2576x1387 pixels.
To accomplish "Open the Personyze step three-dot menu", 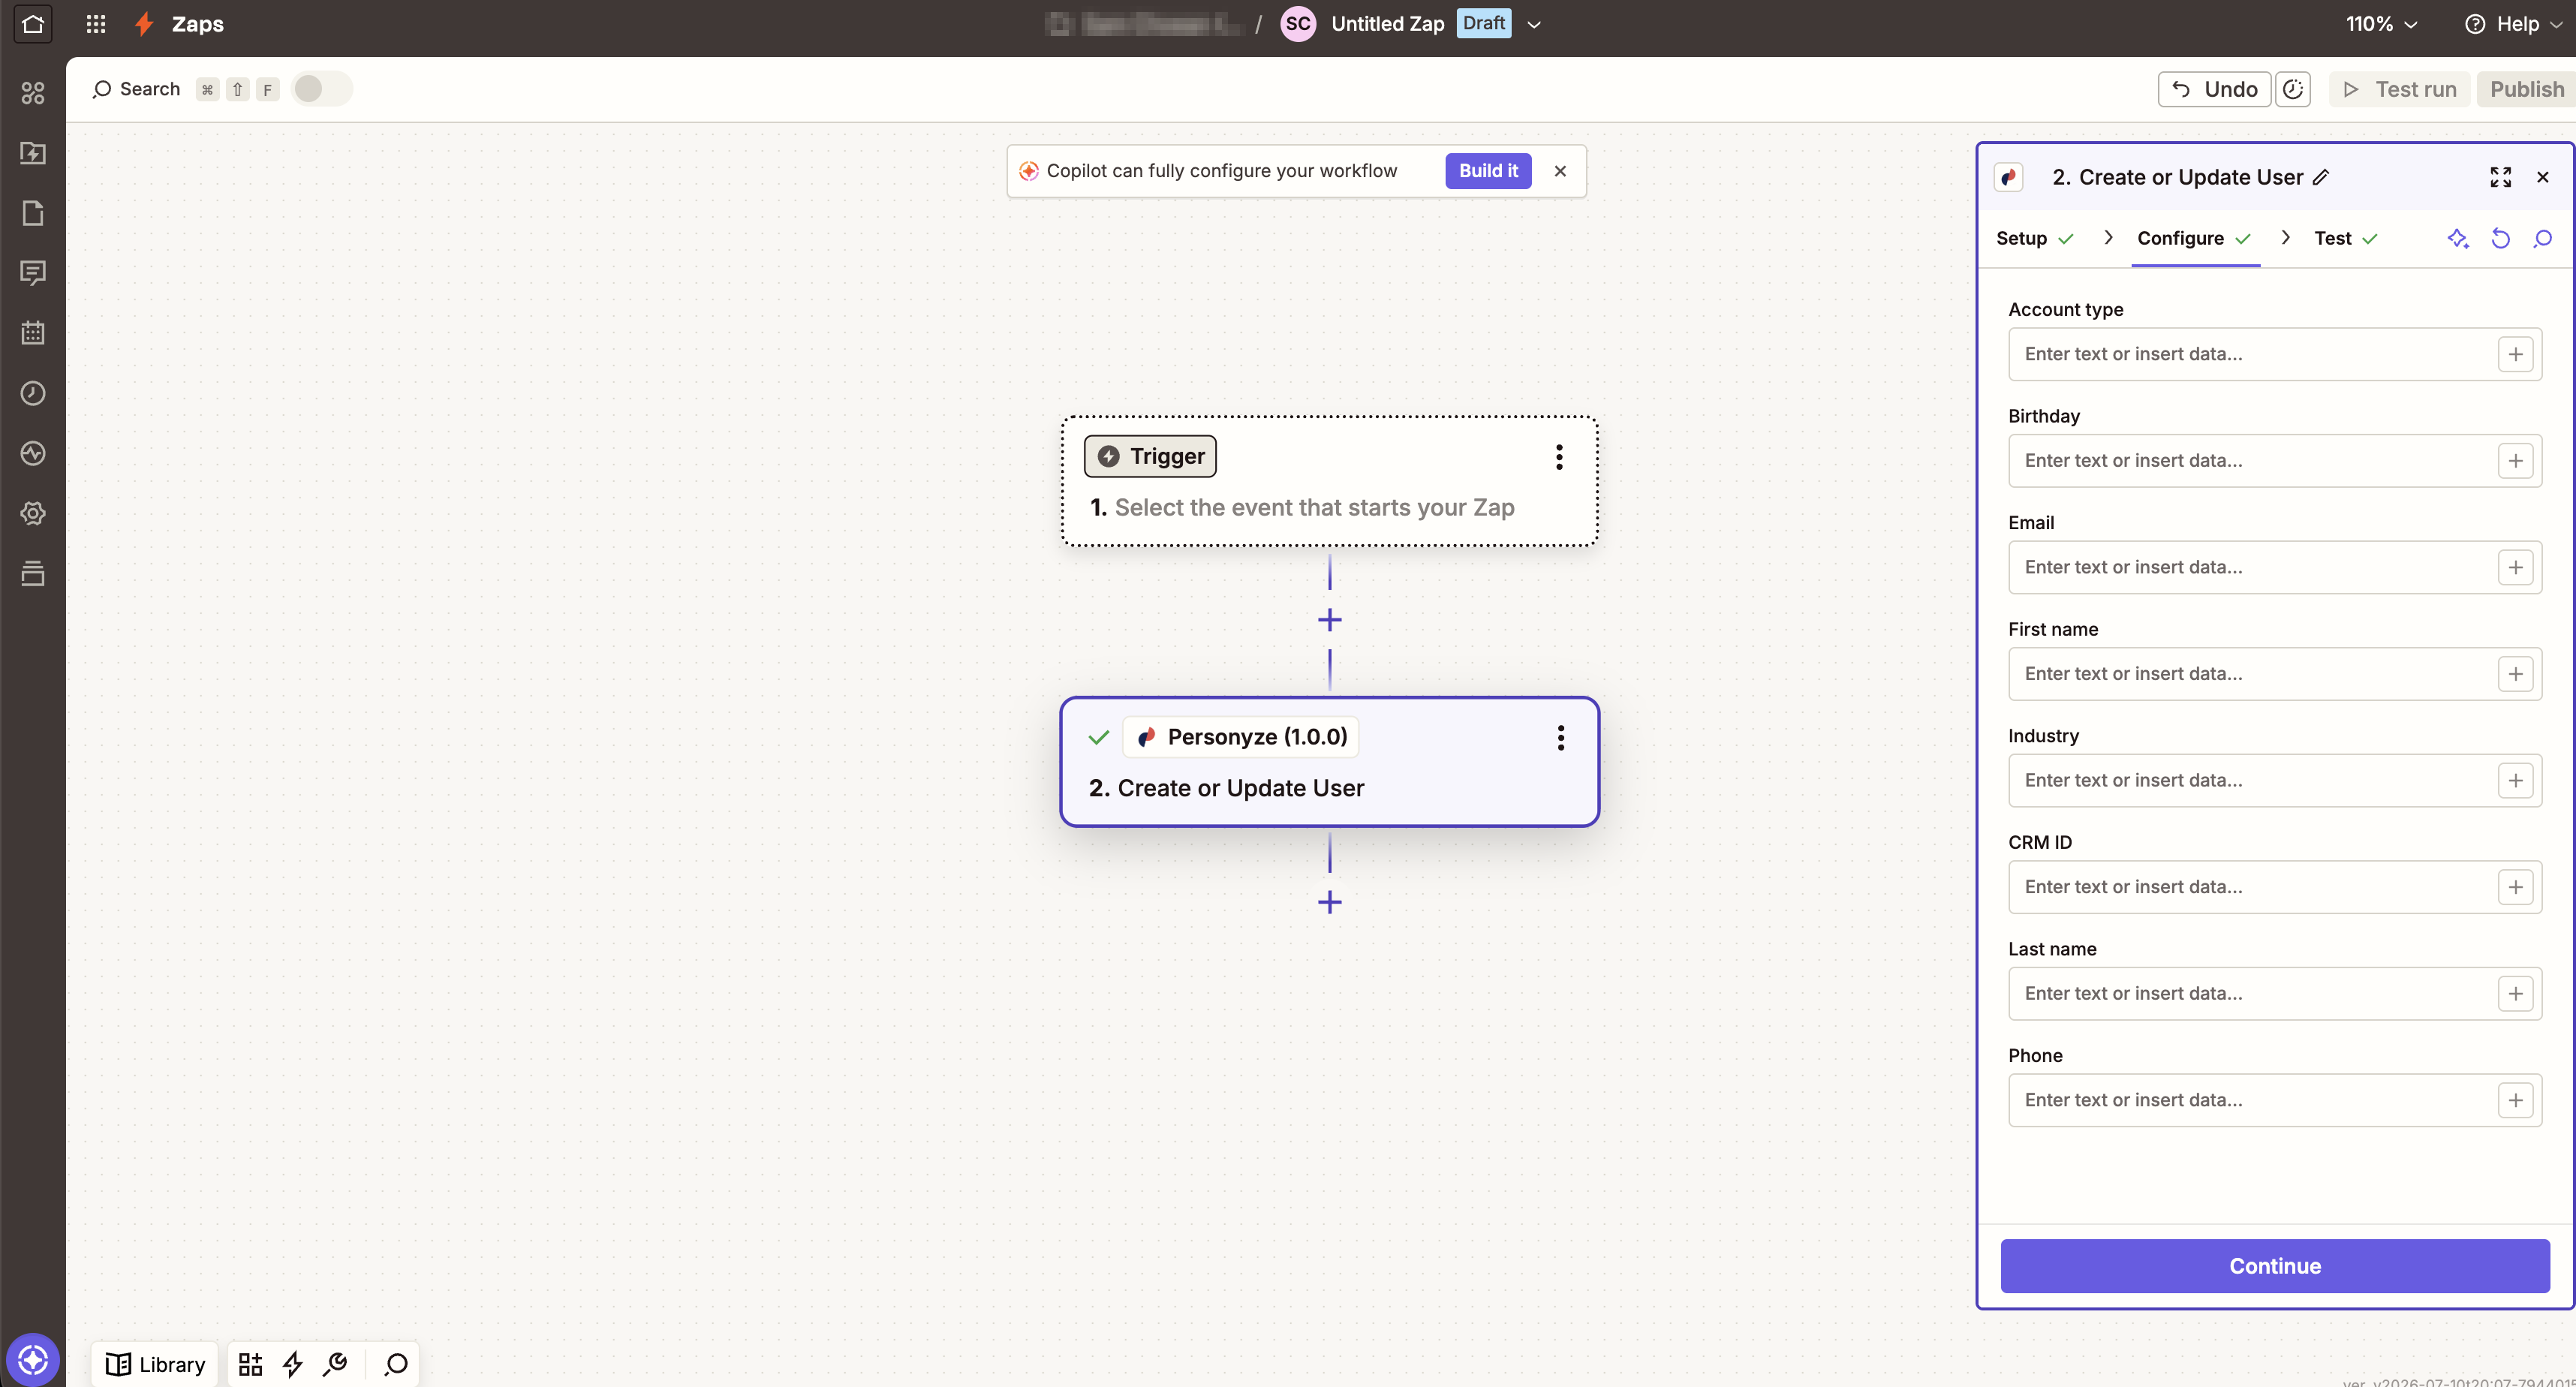I will coord(1560,738).
